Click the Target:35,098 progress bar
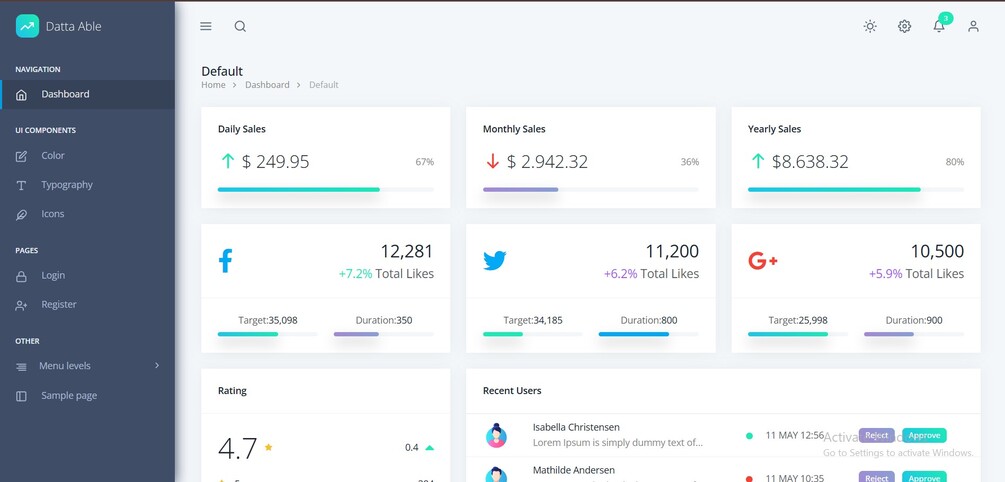 (x=267, y=334)
